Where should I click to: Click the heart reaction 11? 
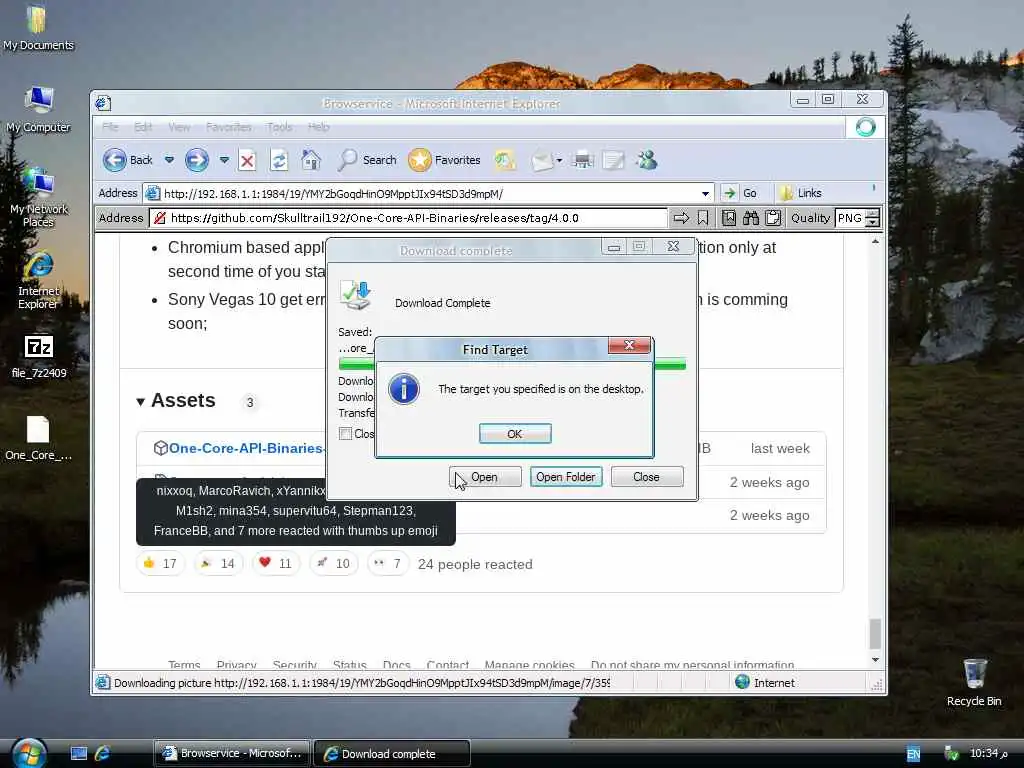coord(276,563)
